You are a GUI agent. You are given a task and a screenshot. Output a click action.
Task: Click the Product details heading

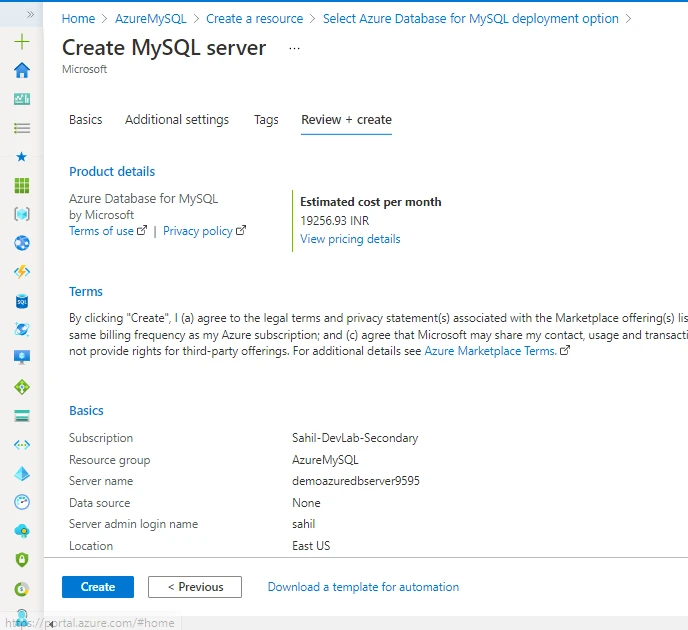112,172
